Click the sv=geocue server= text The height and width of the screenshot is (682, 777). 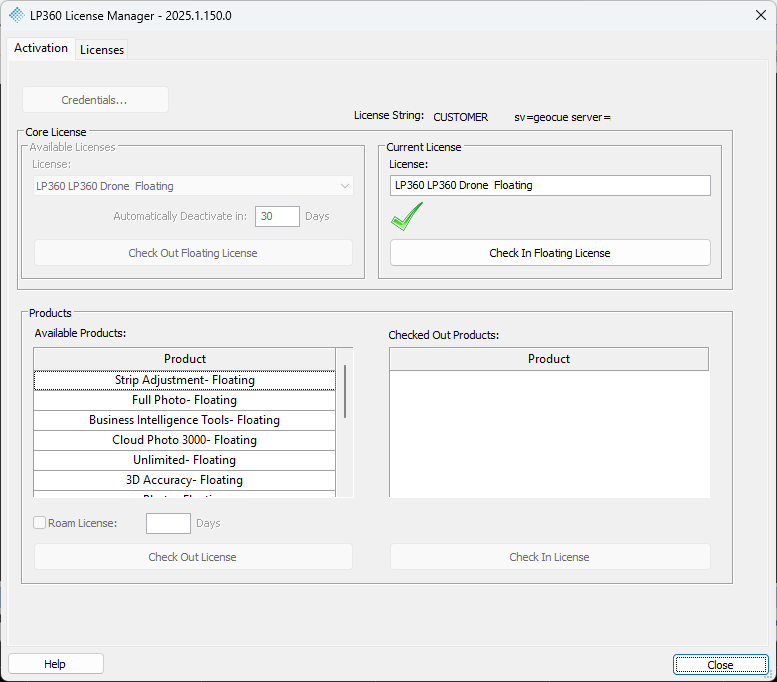point(562,117)
